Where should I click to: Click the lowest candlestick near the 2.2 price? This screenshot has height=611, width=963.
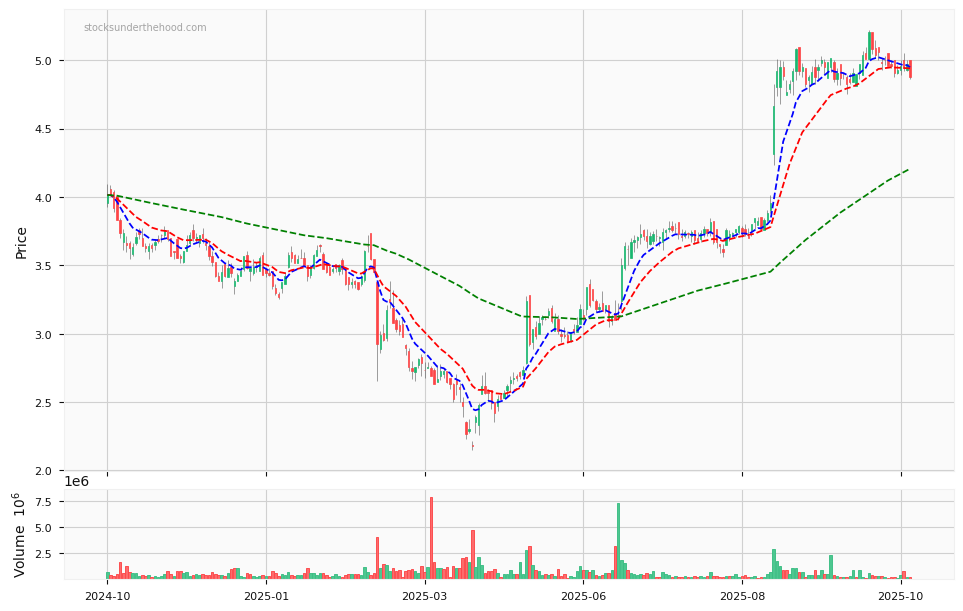473,446
